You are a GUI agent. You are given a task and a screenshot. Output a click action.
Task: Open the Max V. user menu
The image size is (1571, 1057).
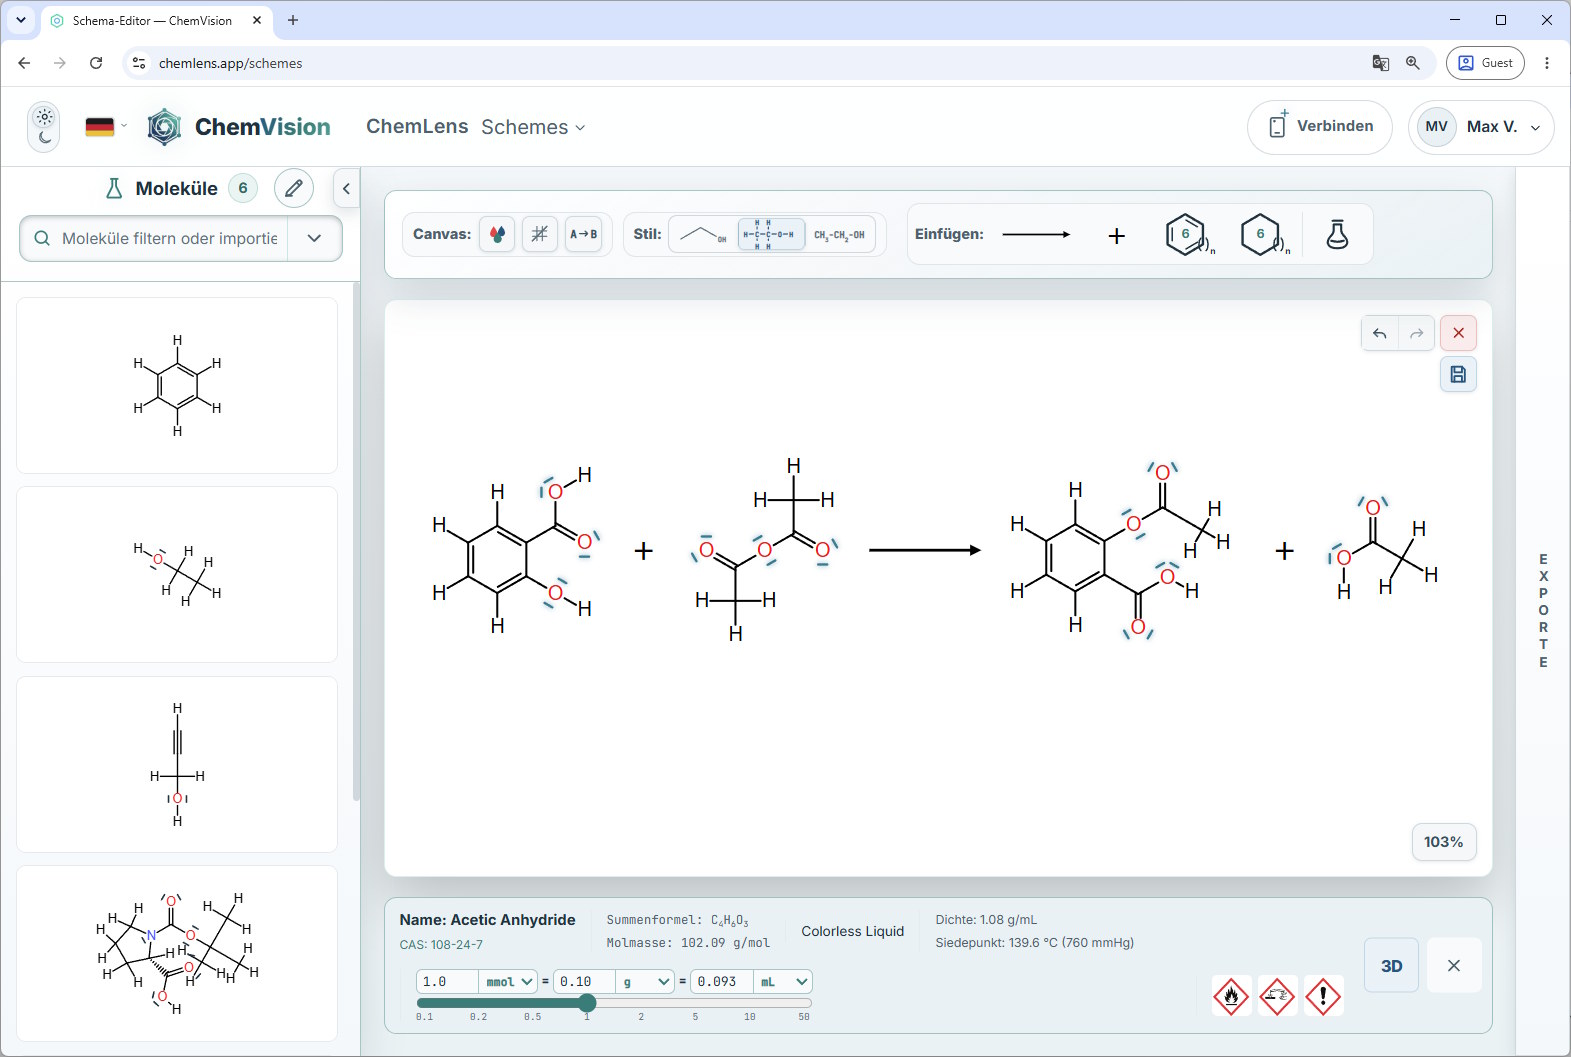tap(1481, 127)
